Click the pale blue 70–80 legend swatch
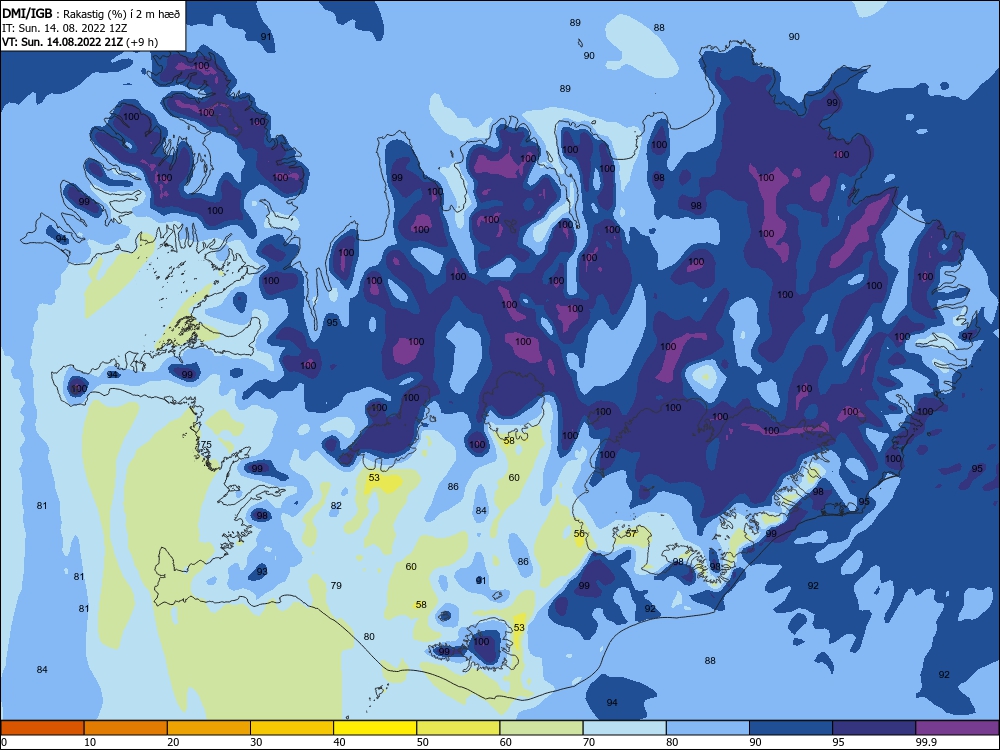The image size is (1000, 750). pos(624,728)
